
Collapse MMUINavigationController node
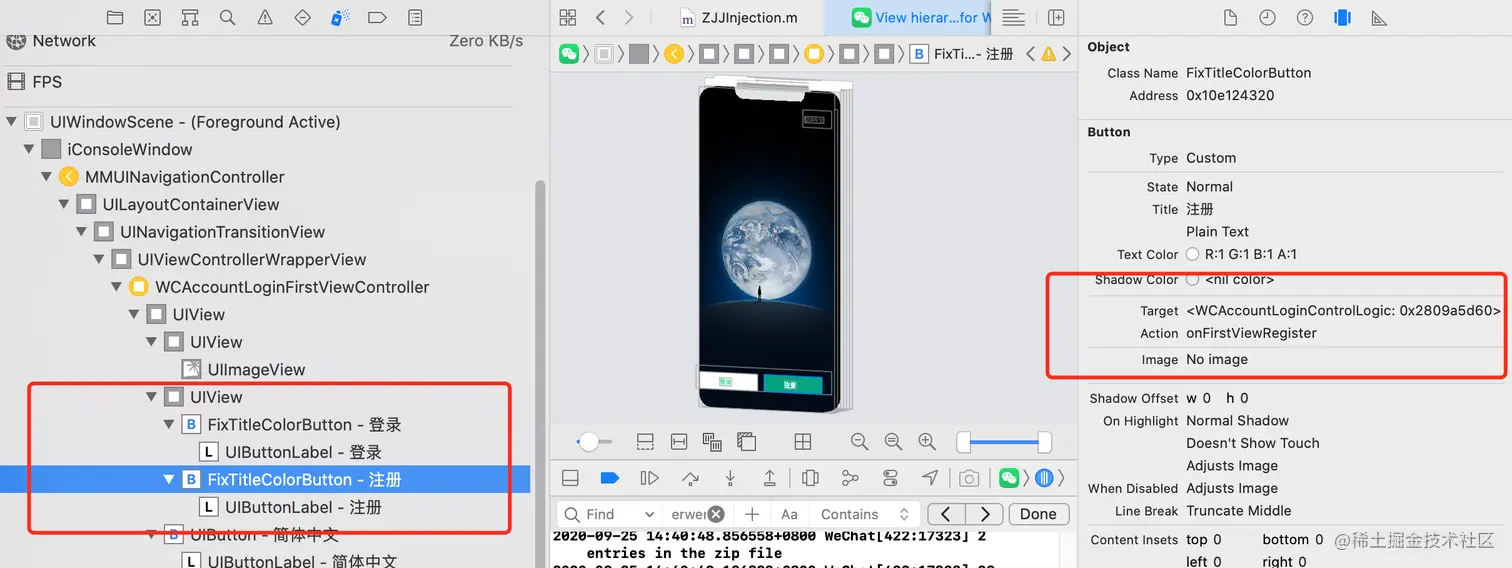click(x=47, y=177)
